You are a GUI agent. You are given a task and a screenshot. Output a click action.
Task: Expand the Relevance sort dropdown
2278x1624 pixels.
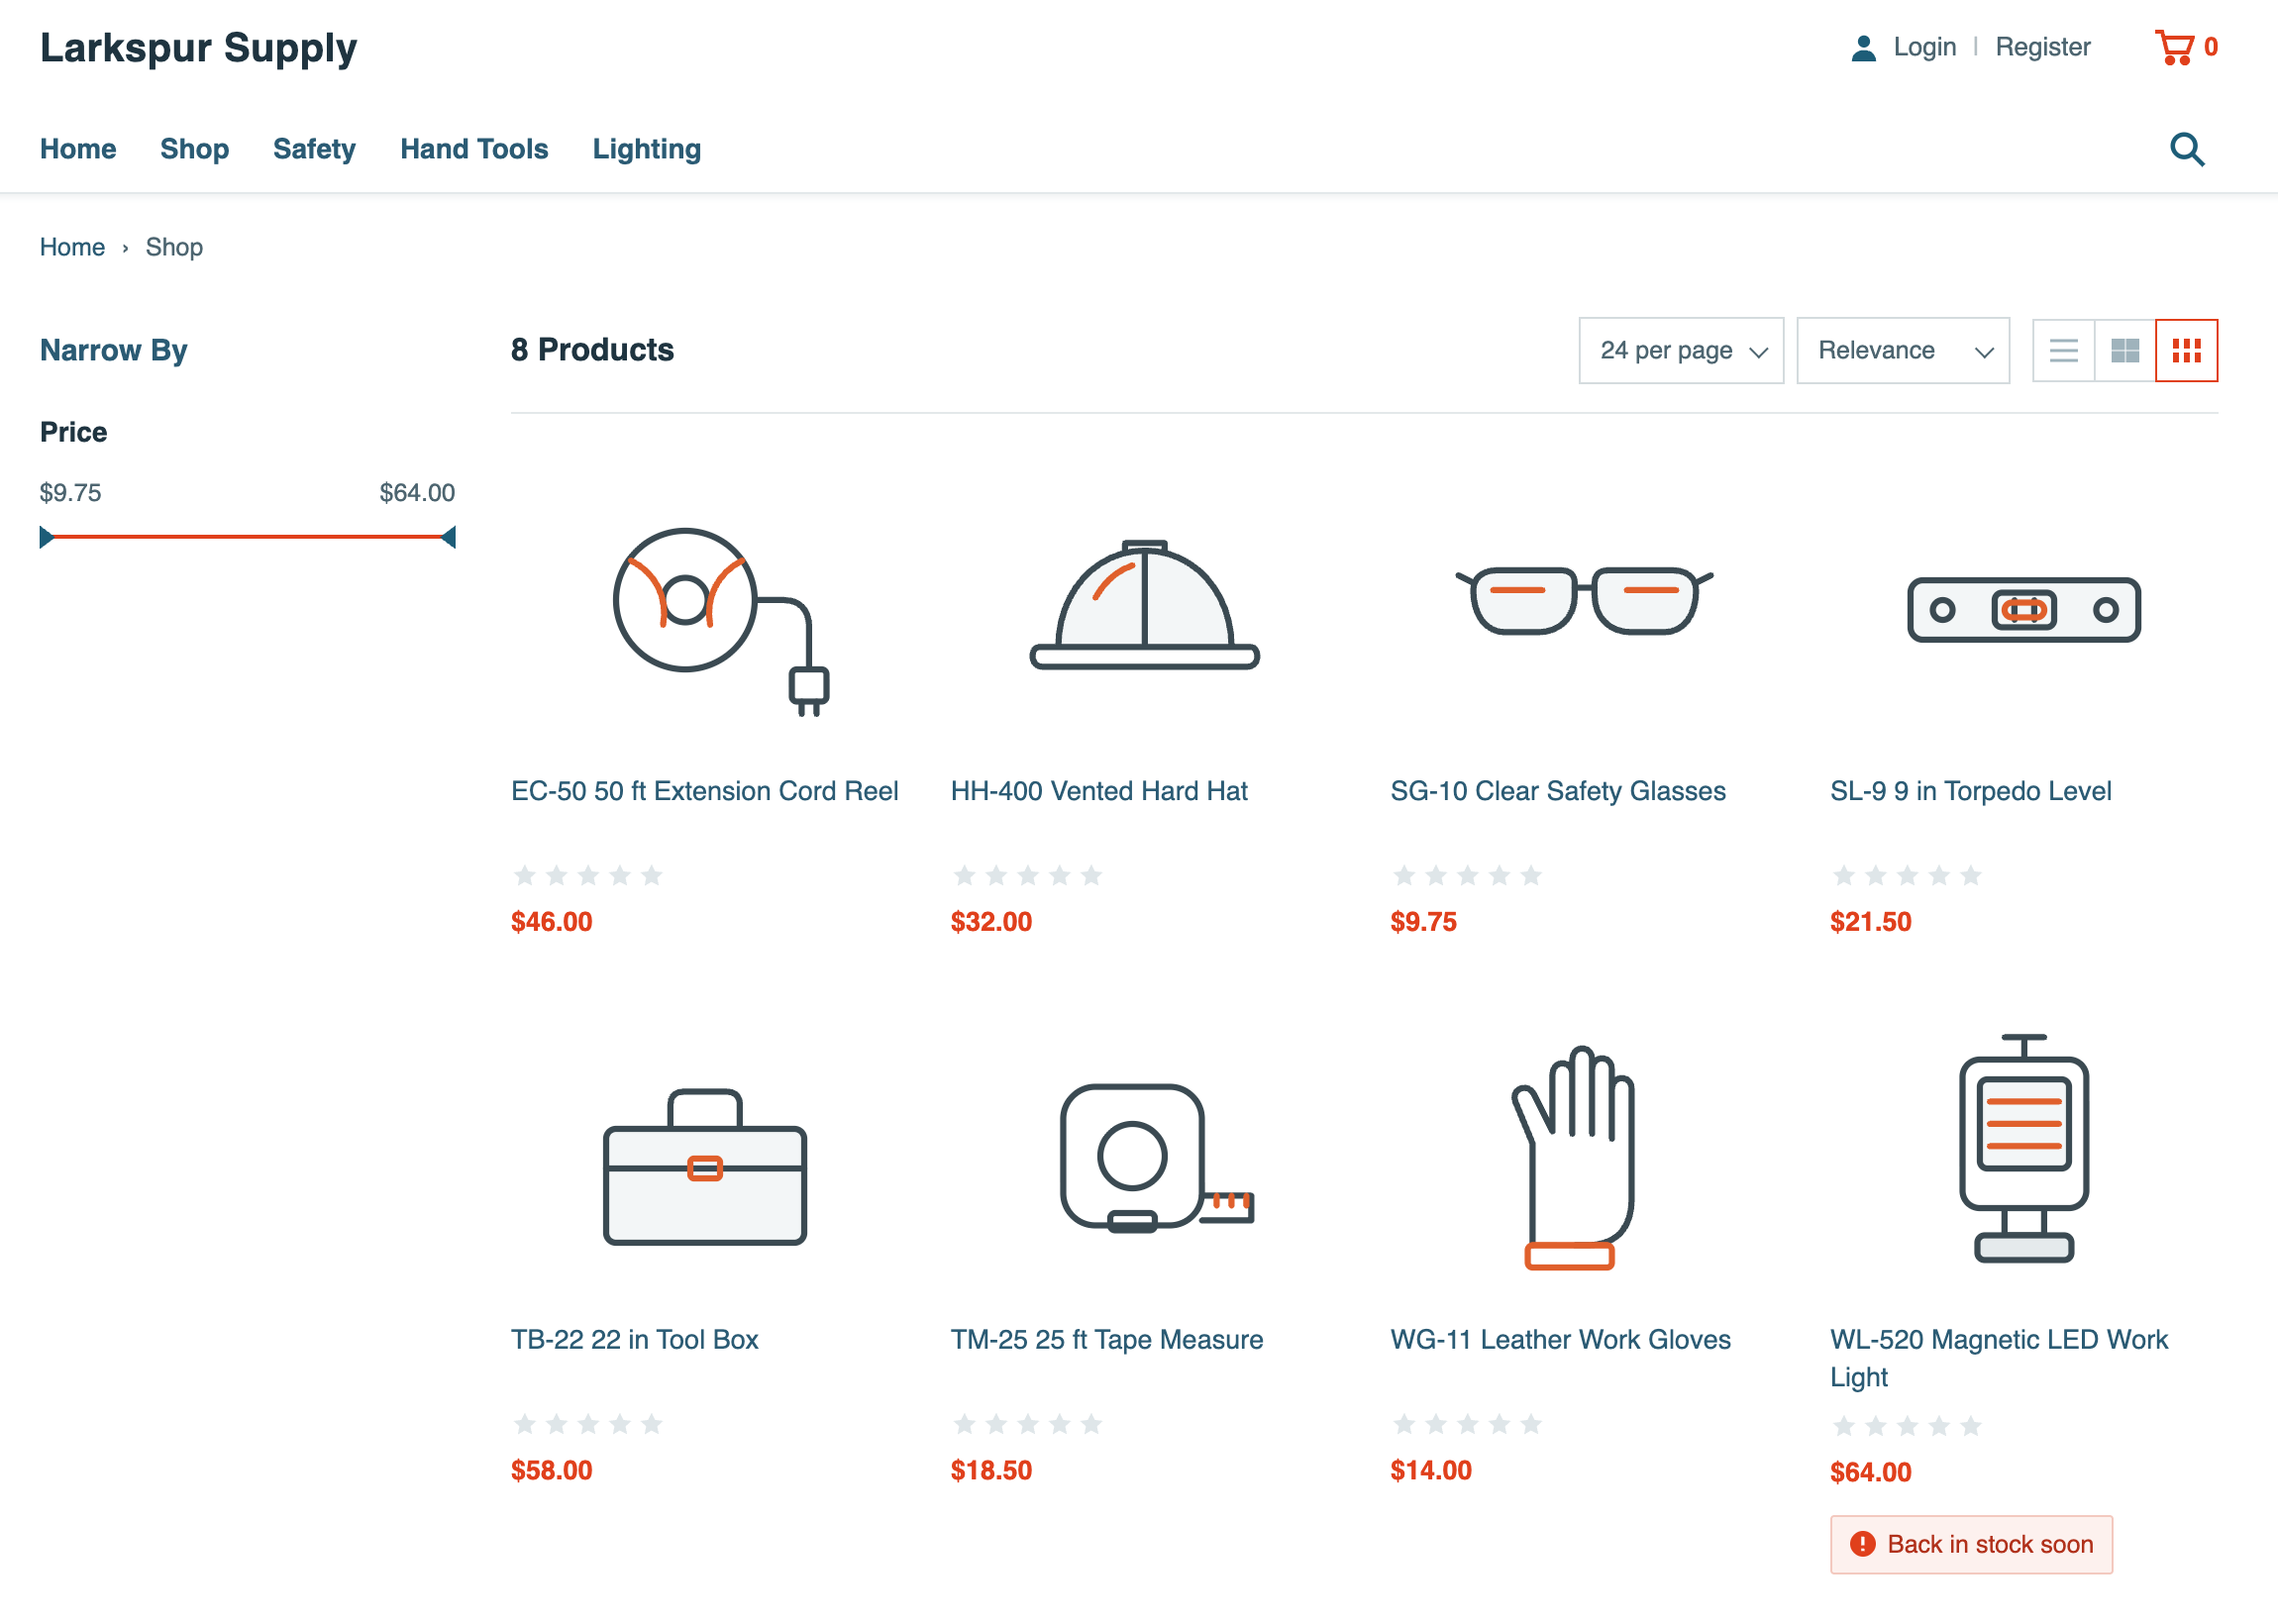click(x=1903, y=351)
